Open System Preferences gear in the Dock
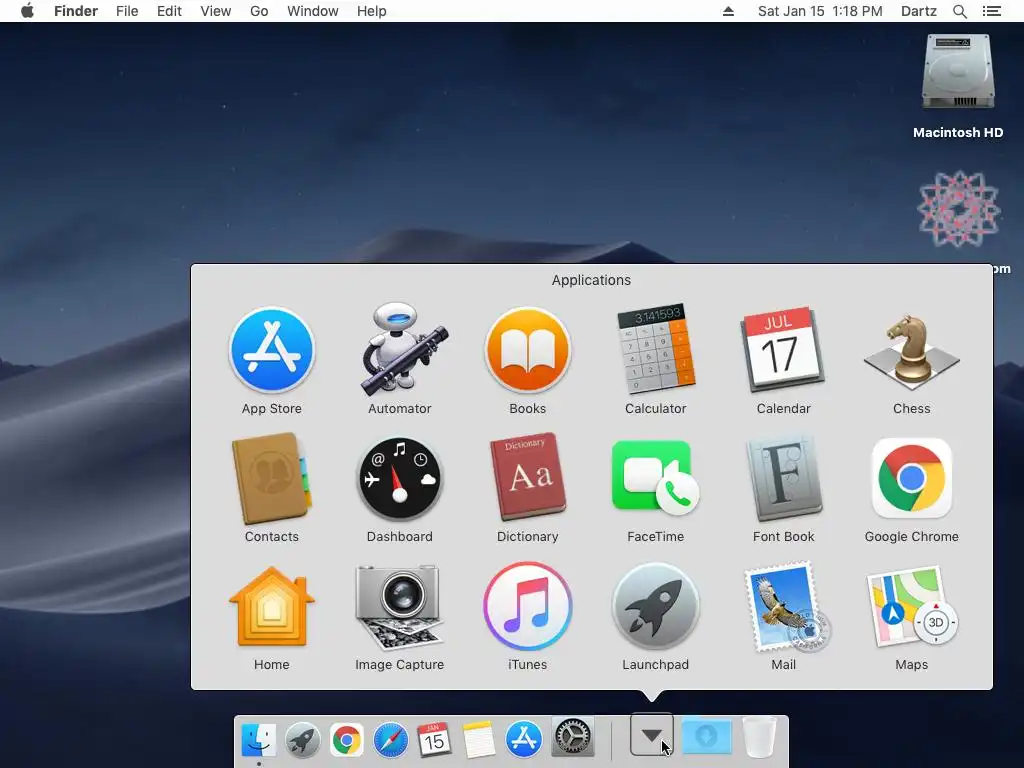This screenshot has width=1024, height=768. (573, 738)
